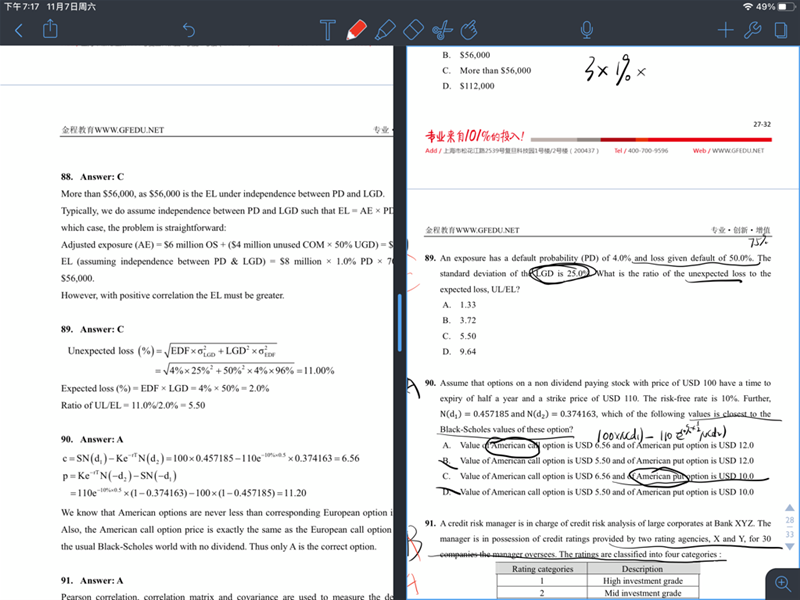Screen dimensions: 800x600
Task: Tap the line starting "Expected loss (%) = EDF × LGD"
Action: point(165,389)
